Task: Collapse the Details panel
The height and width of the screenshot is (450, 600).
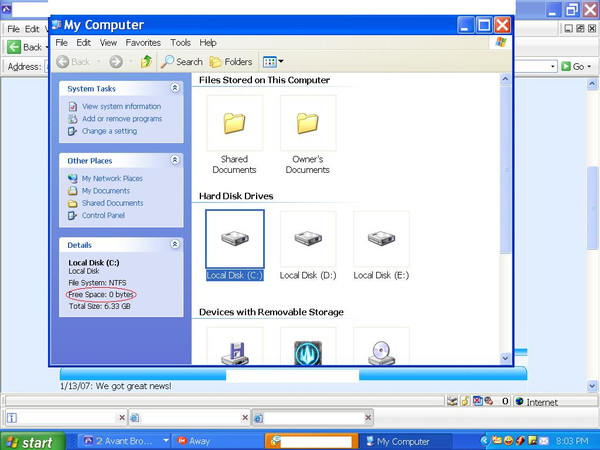Action: coord(175,244)
